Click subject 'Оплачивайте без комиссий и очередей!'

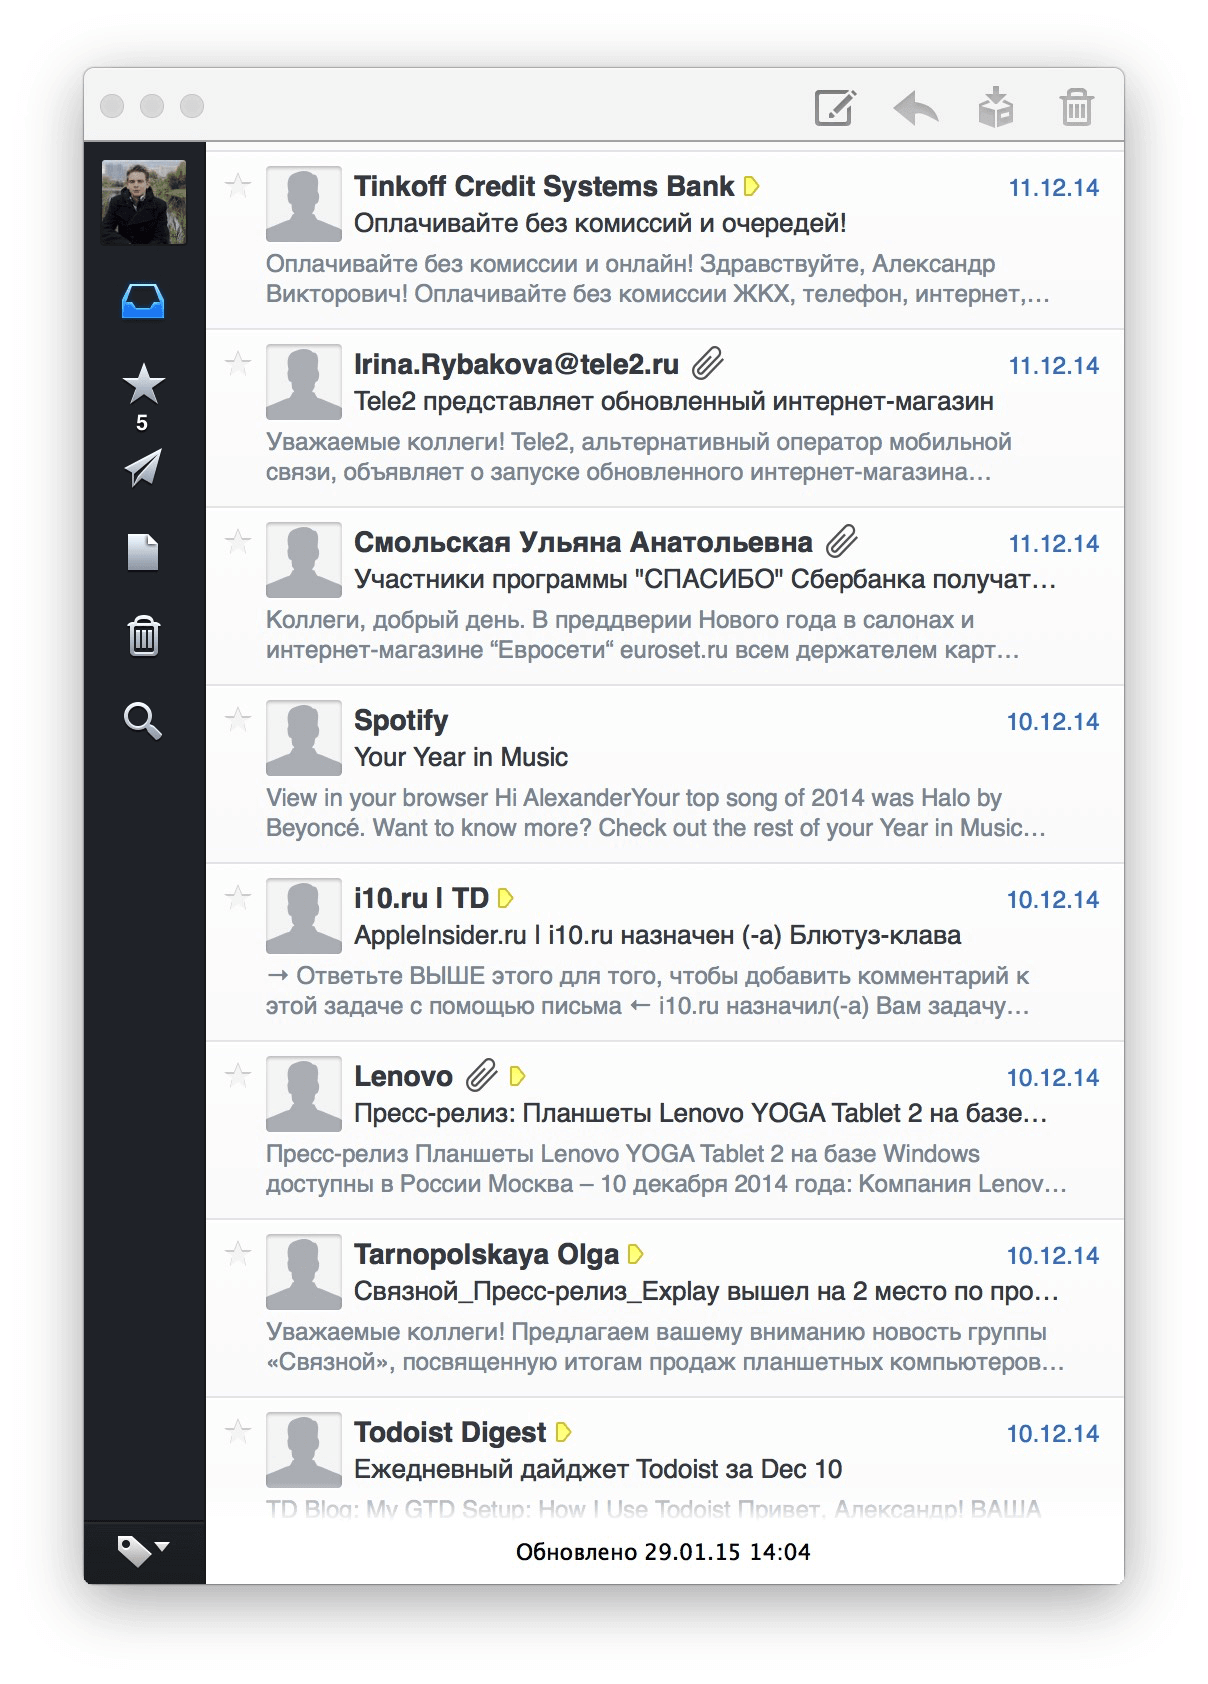600,223
